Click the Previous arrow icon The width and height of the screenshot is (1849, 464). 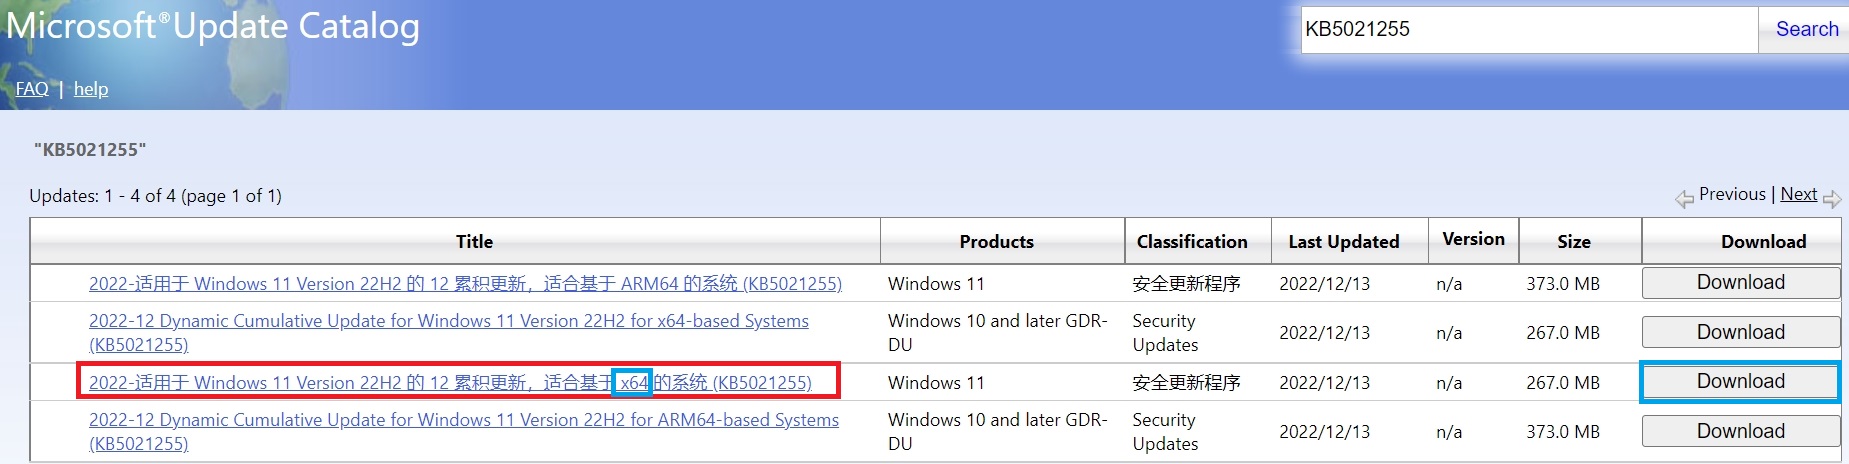tap(1685, 198)
